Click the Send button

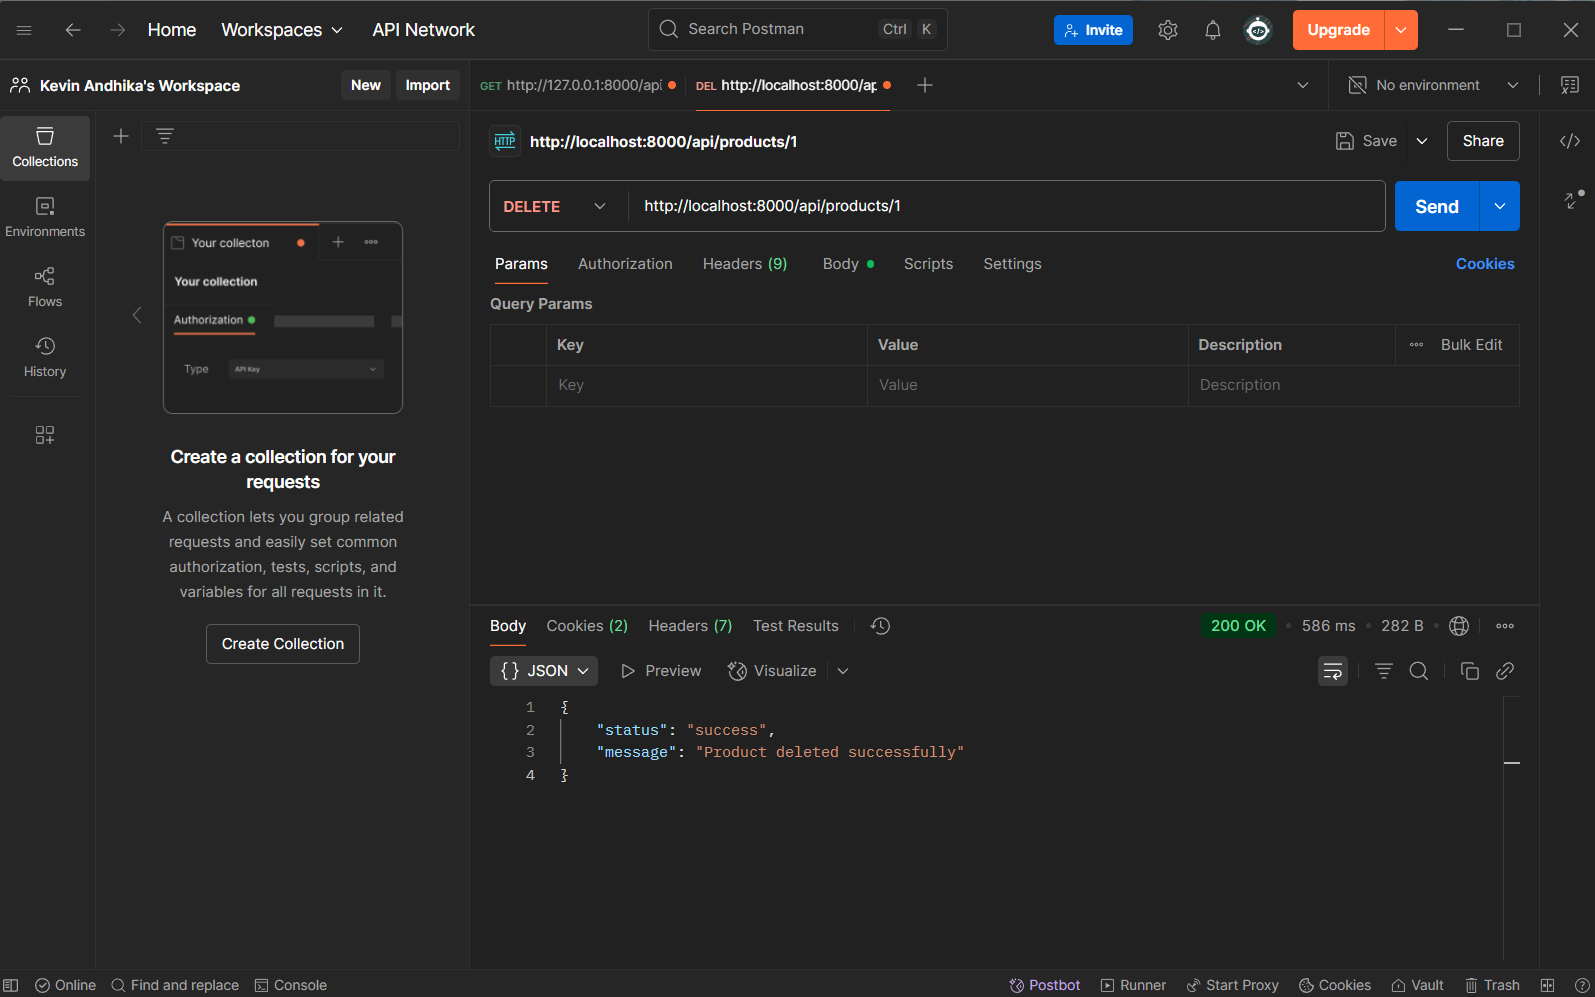(x=1436, y=206)
